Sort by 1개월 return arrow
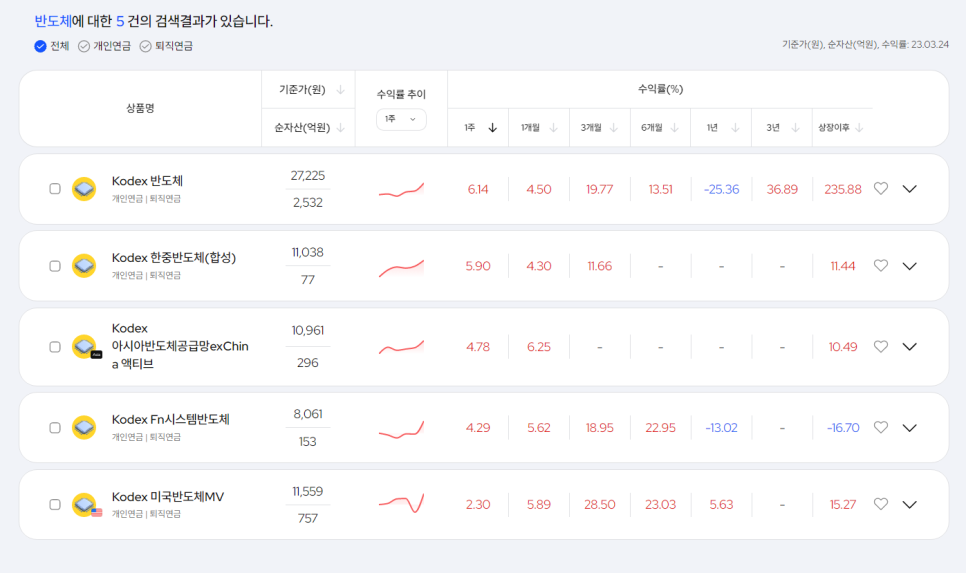 pos(553,127)
